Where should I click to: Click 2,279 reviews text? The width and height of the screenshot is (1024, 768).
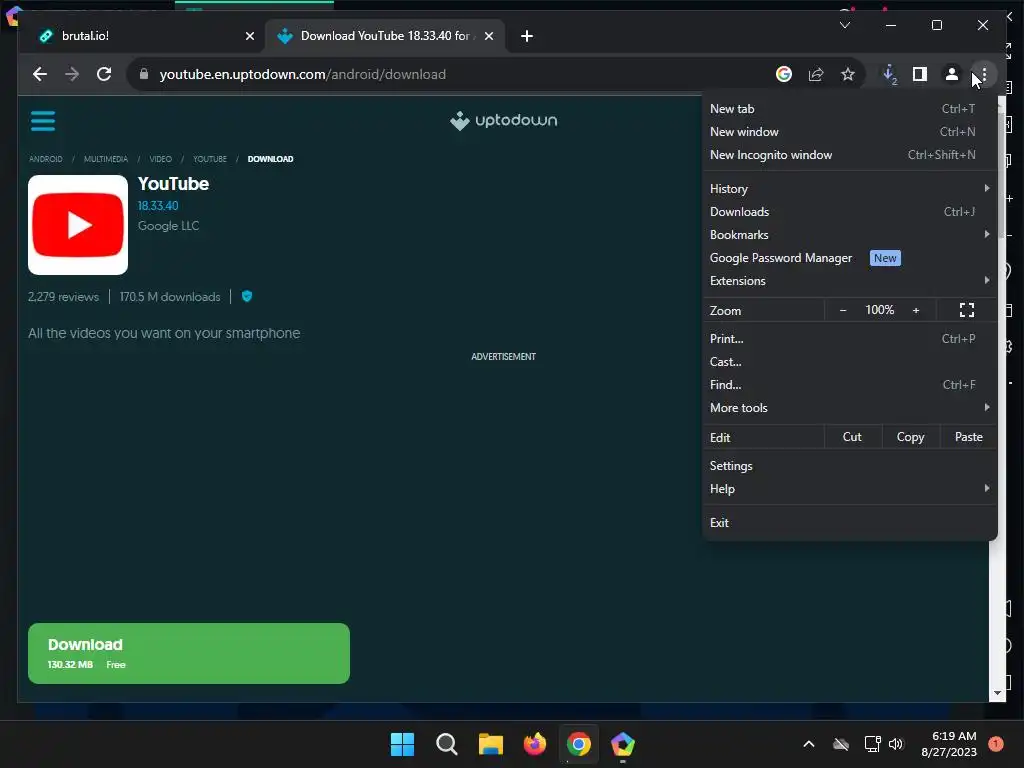click(63, 296)
